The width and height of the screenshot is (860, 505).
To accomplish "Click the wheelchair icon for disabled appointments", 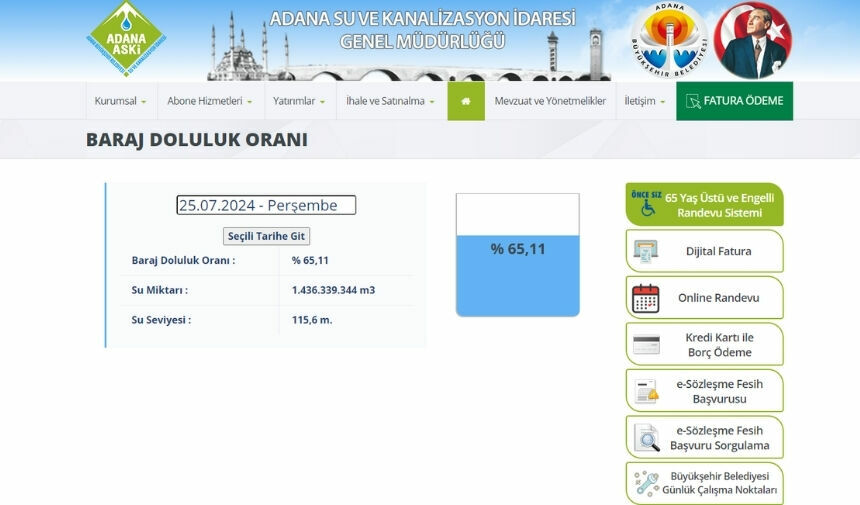I will 646,207.
